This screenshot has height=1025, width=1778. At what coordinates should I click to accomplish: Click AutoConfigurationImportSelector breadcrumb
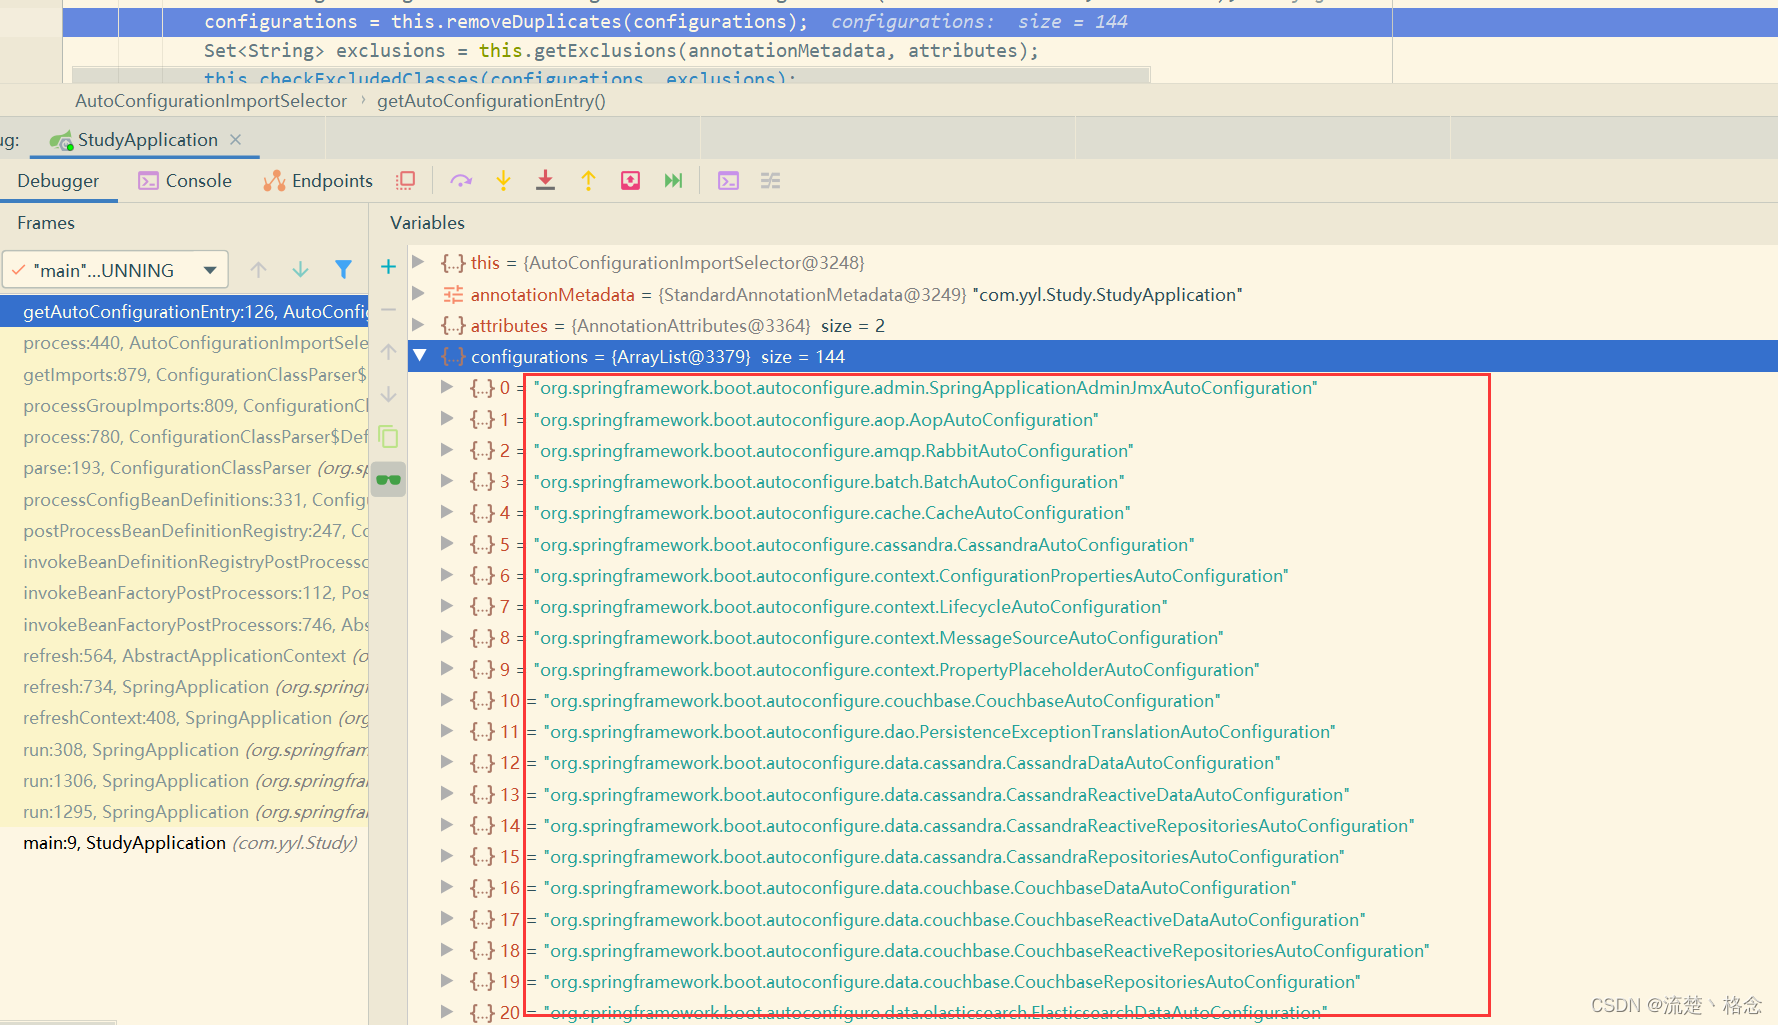(211, 101)
